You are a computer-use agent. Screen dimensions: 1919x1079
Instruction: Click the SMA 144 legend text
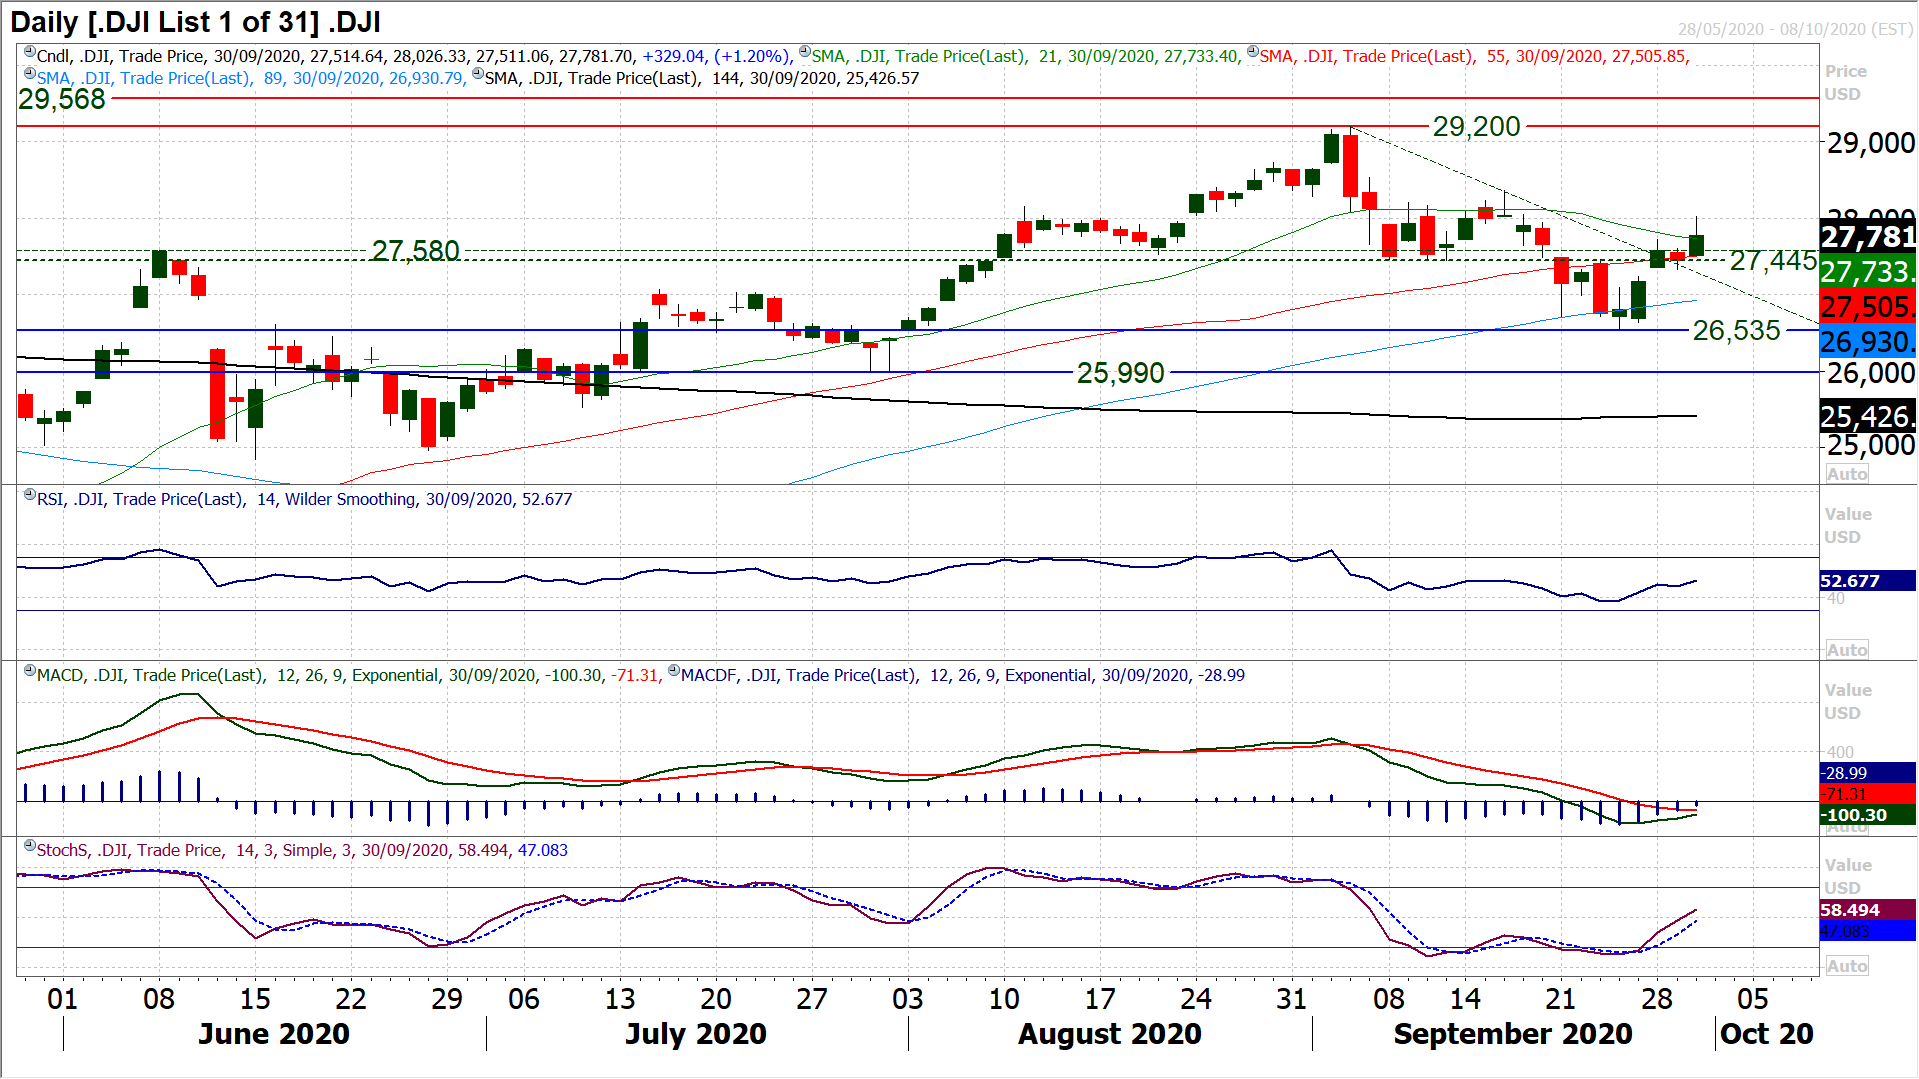click(x=702, y=78)
